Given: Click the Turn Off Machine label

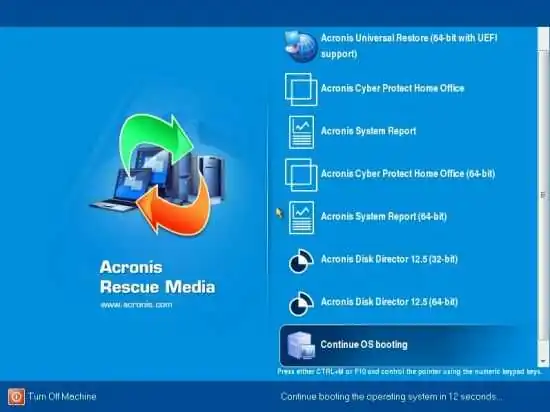Looking at the screenshot, I should tap(62, 397).
